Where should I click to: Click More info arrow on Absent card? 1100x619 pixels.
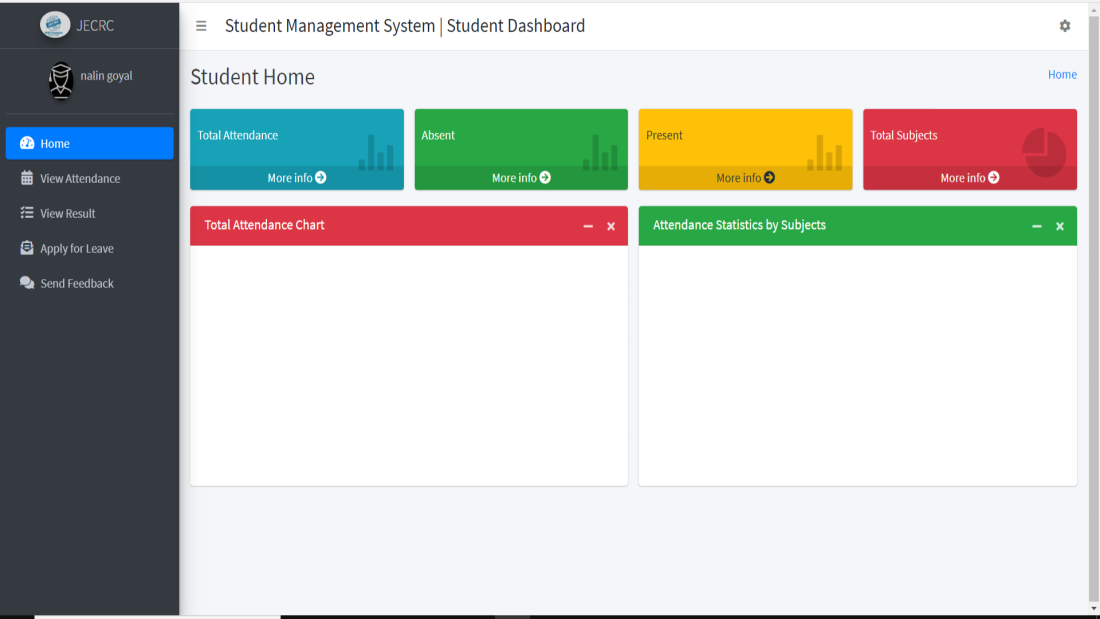coord(545,178)
